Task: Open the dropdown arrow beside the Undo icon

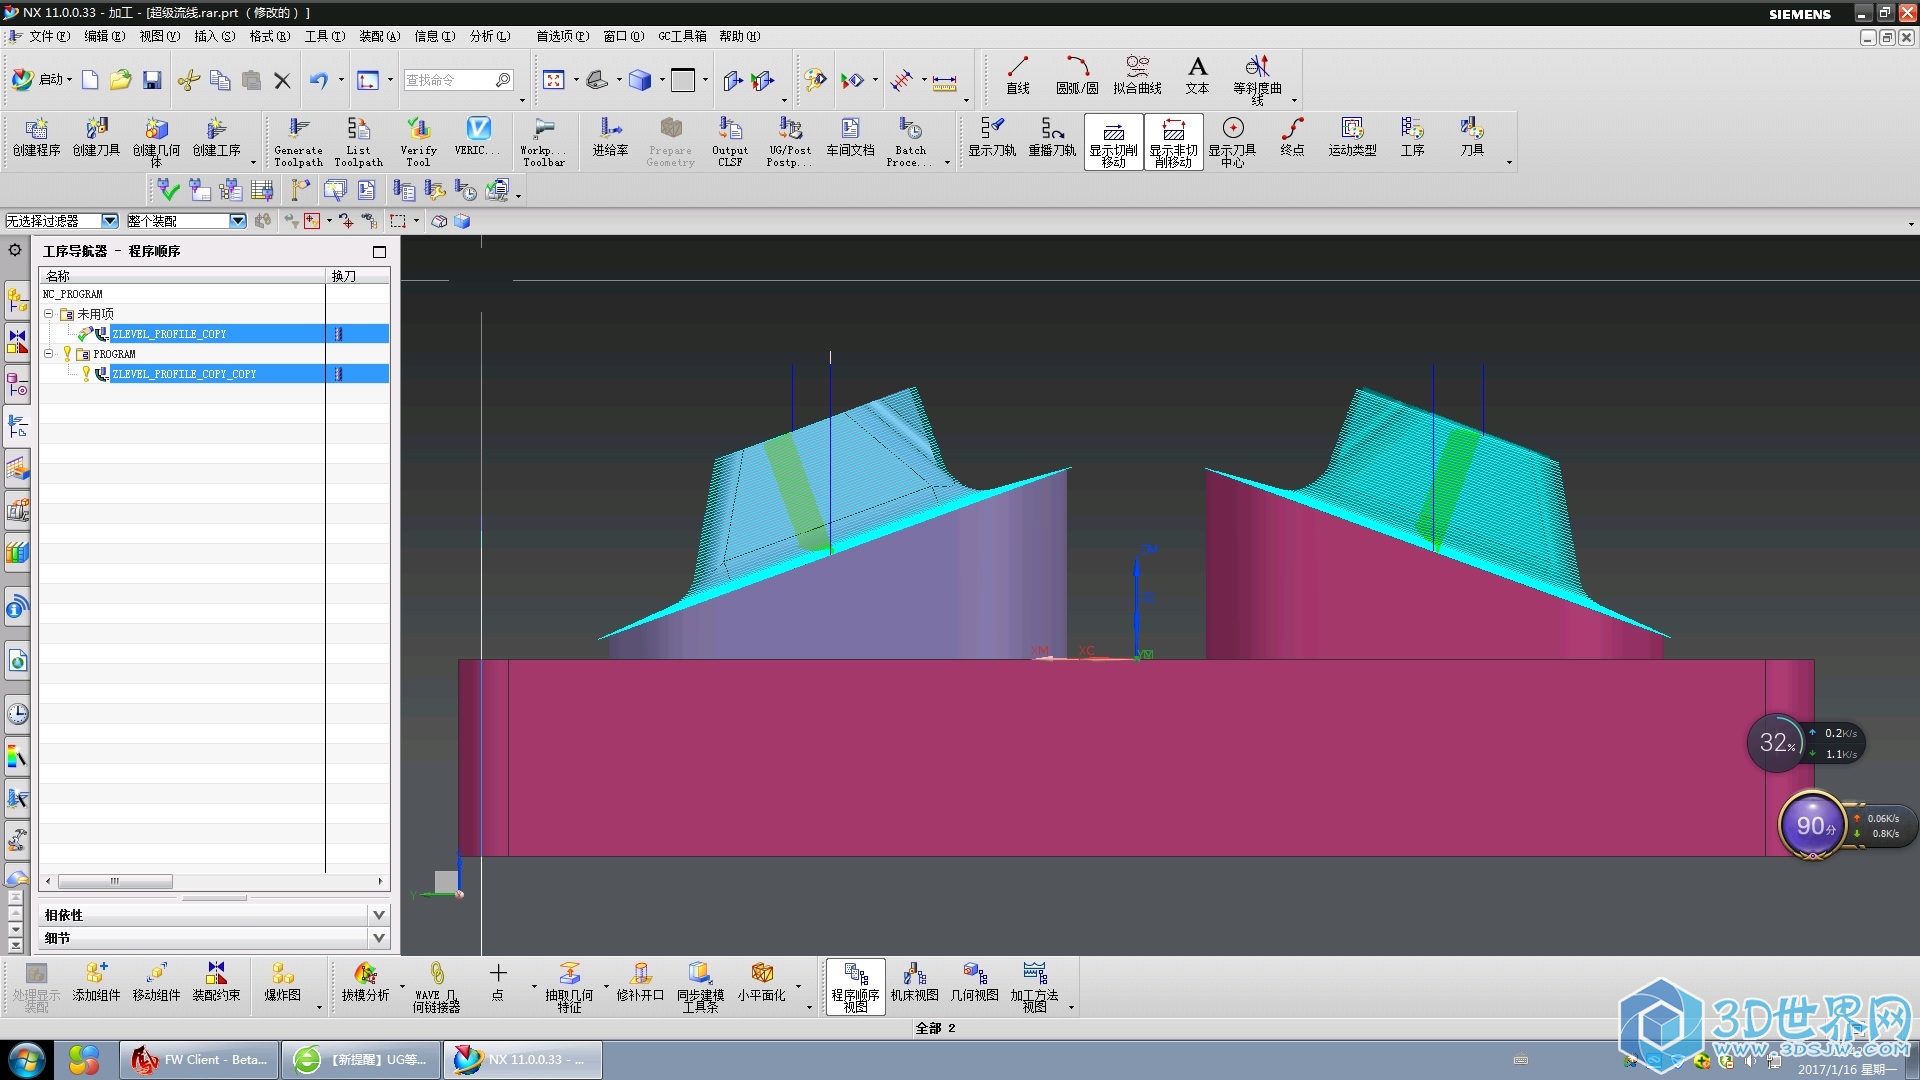Action: [x=341, y=80]
